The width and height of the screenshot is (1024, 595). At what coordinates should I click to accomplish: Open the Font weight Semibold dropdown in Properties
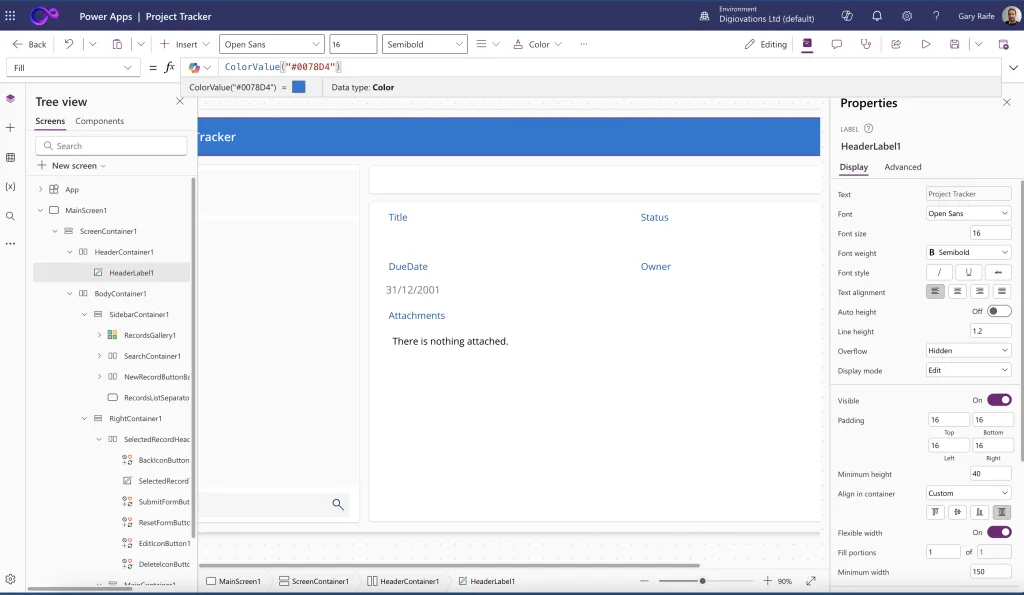(968, 253)
